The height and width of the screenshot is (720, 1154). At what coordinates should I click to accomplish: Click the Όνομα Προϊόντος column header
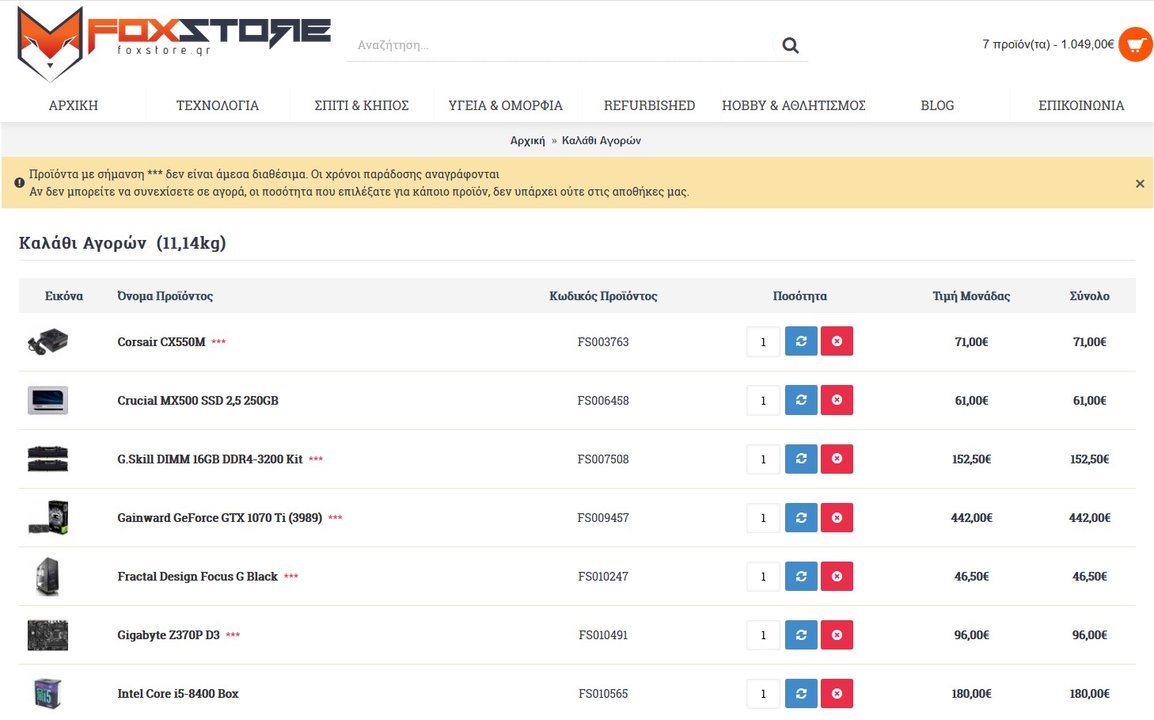tap(165, 296)
